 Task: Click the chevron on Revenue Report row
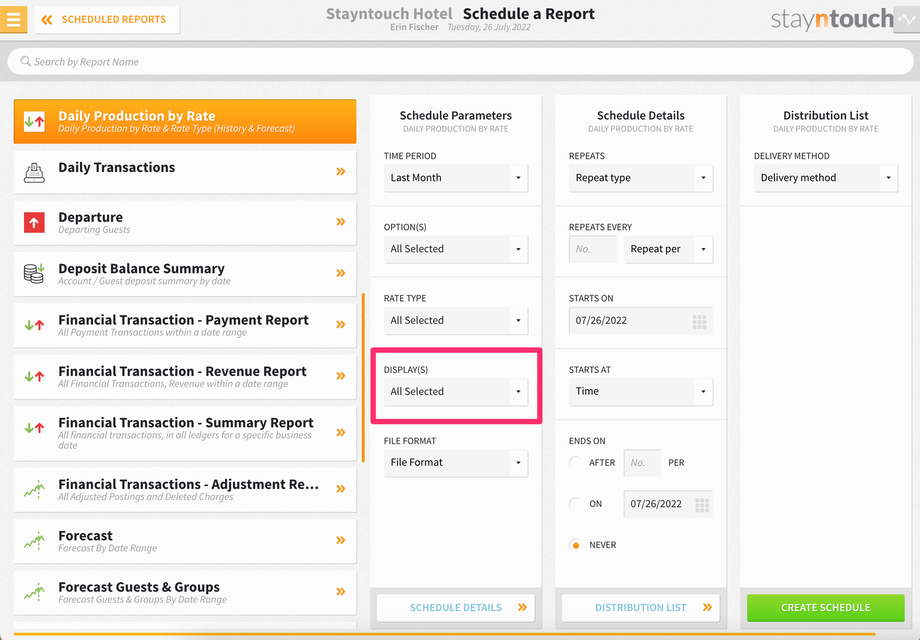click(x=340, y=375)
